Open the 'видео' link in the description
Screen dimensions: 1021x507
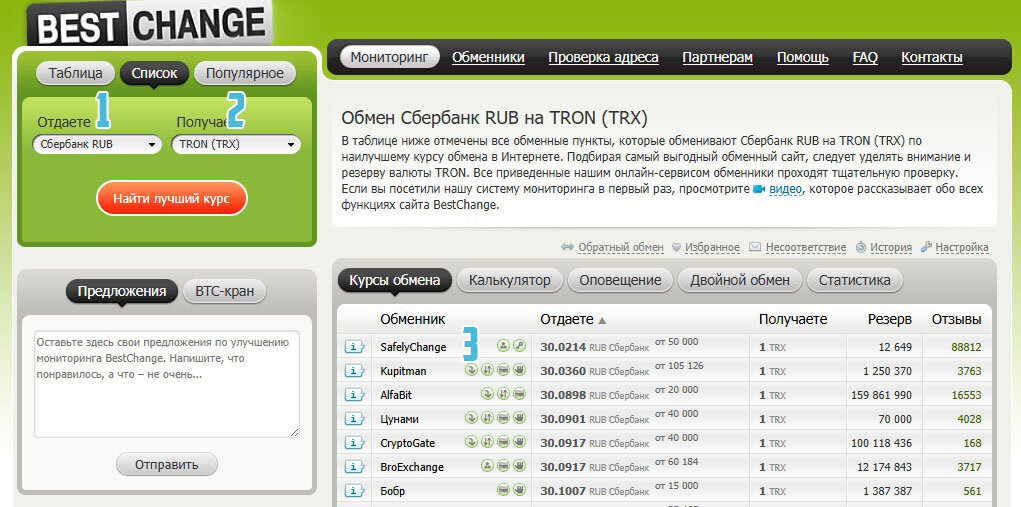[x=786, y=189]
